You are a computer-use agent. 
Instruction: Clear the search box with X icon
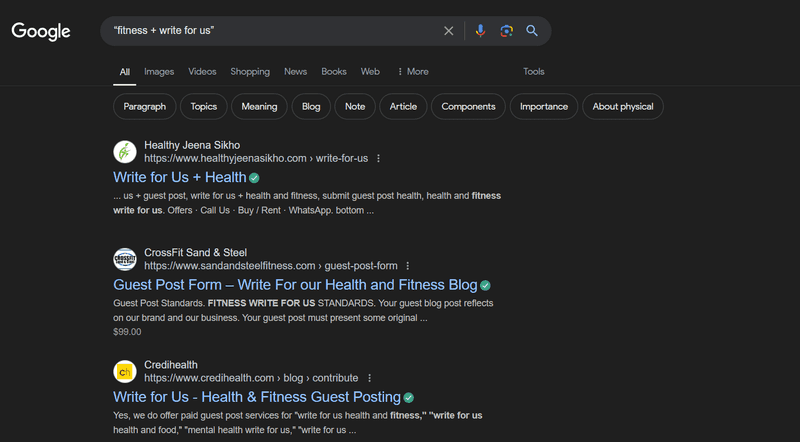pos(448,31)
